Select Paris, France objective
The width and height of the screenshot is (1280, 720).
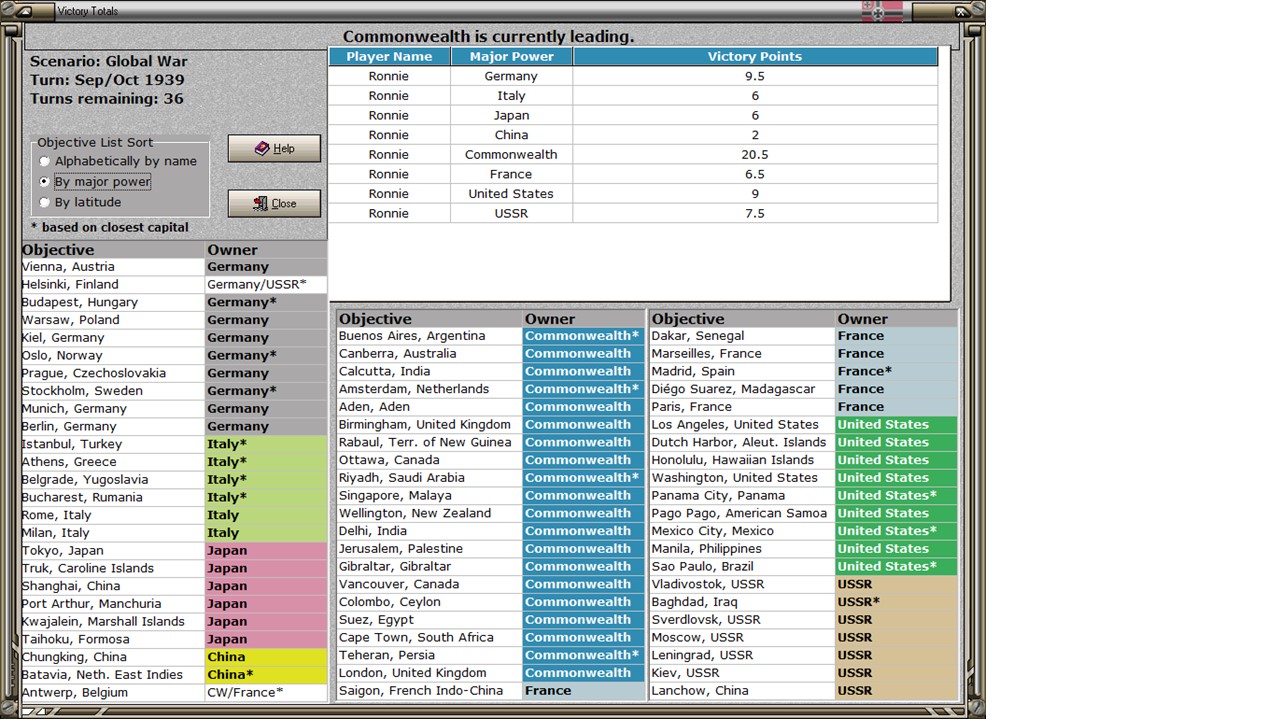pos(742,407)
